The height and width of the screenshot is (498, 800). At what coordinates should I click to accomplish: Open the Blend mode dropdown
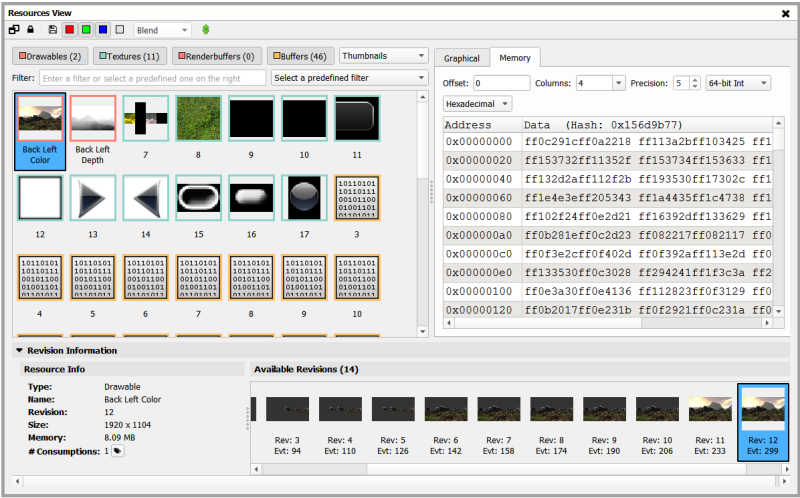163,30
